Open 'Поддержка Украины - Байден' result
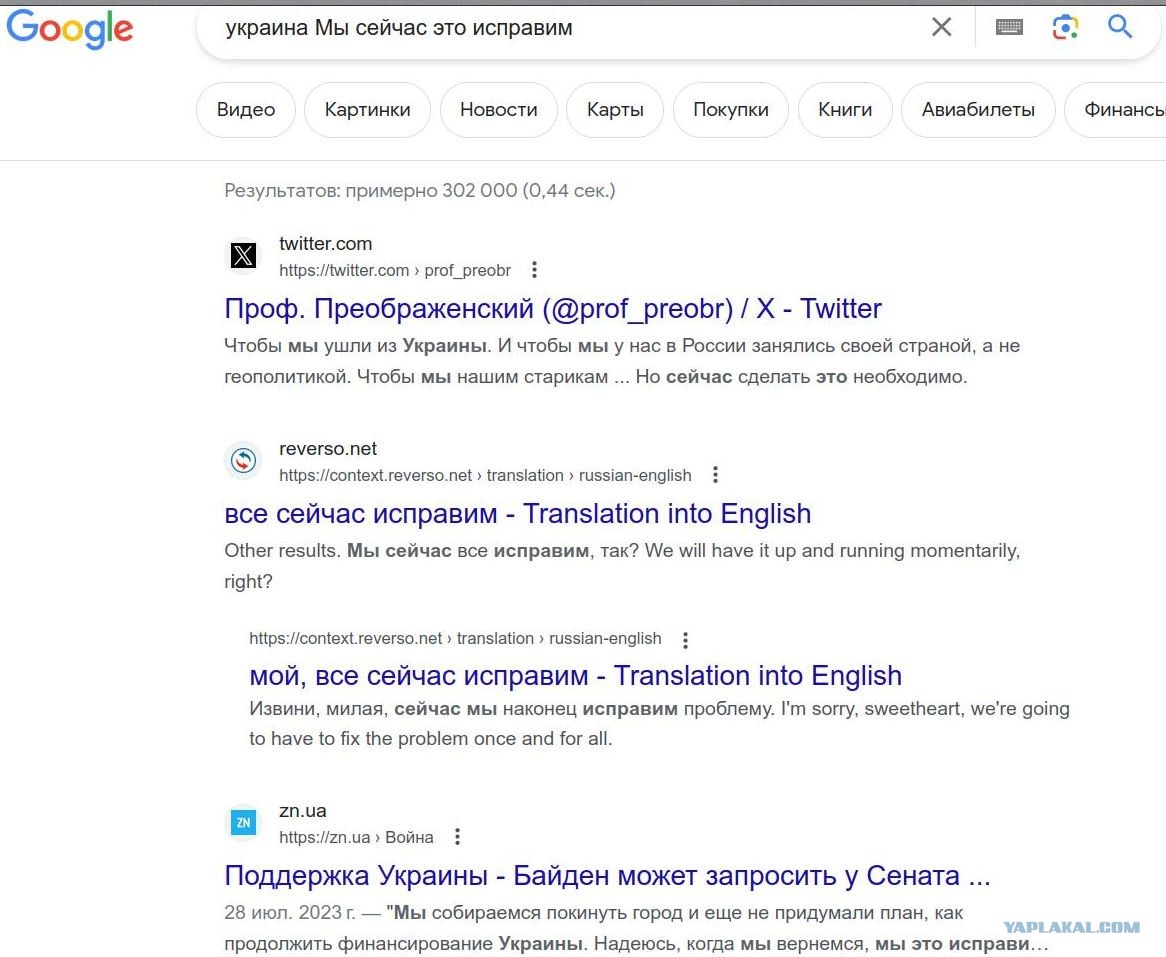The height and width of the screenshot is (957, 1166). point(608,876)
